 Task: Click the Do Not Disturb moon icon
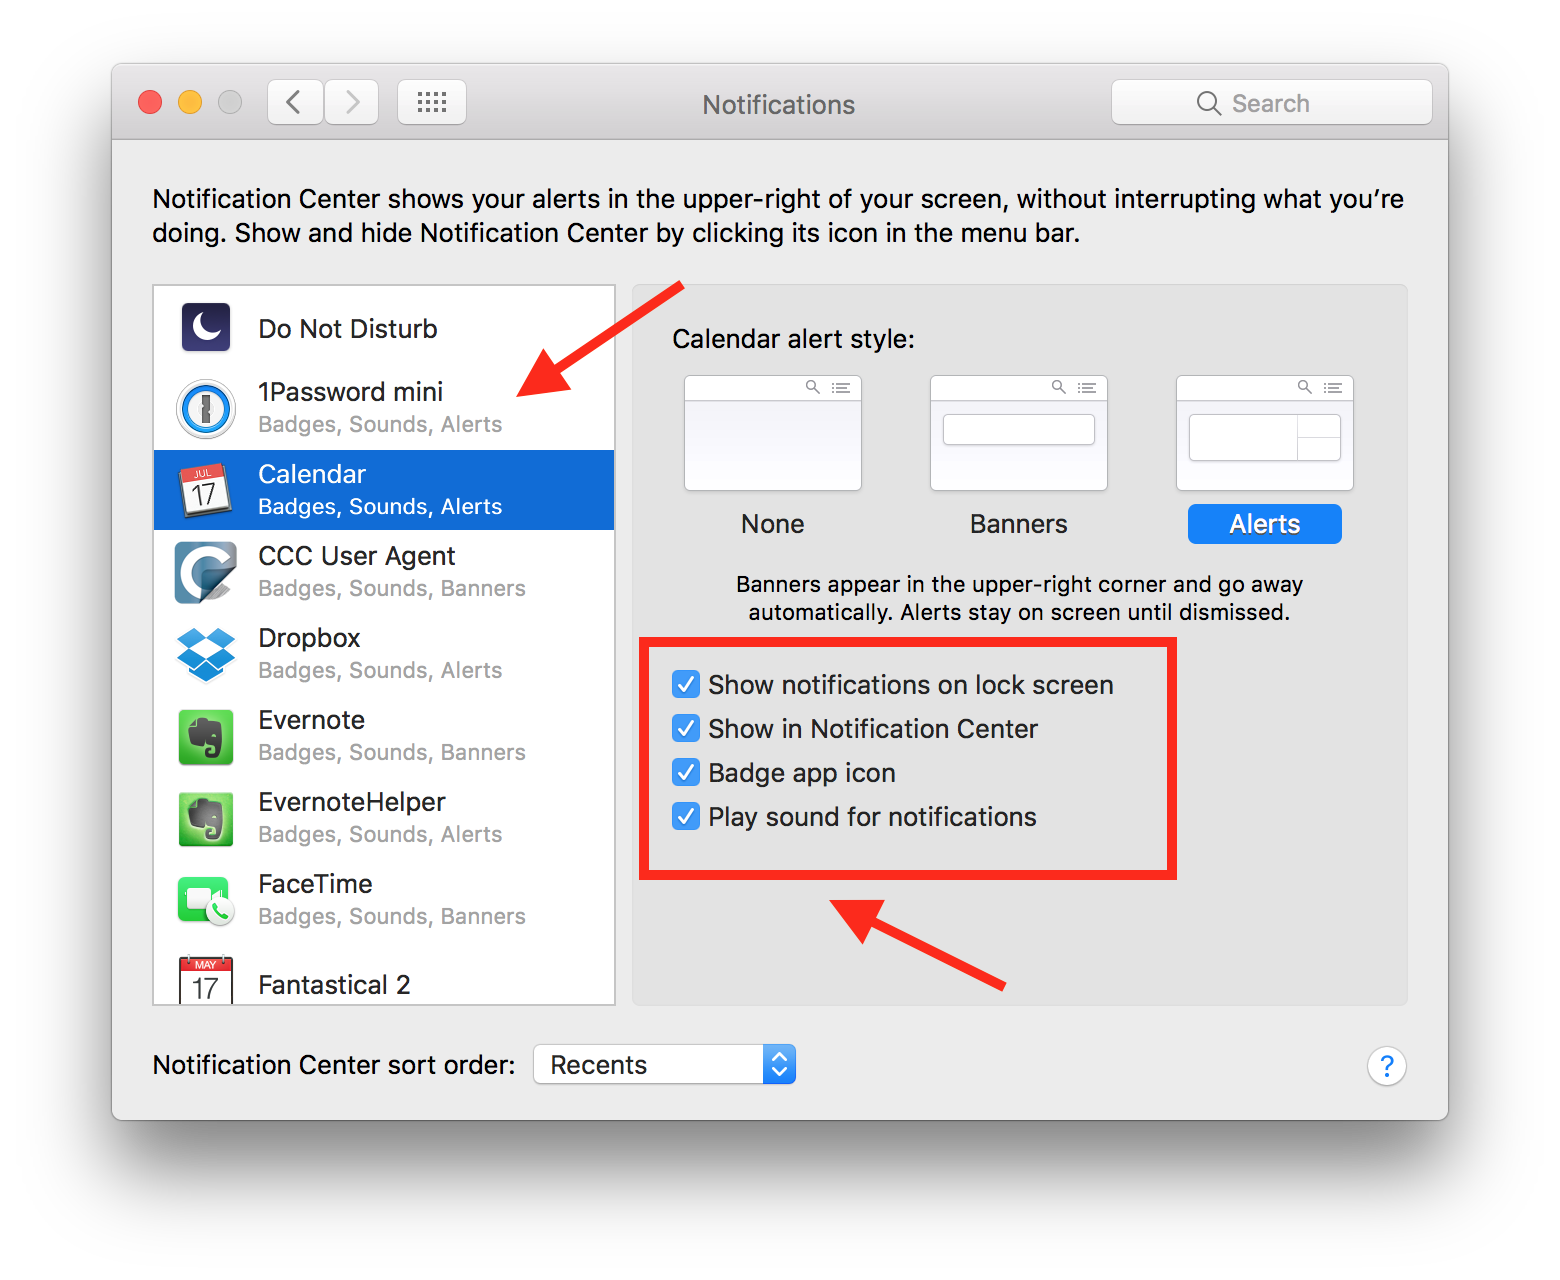click(x=206, y=327)
